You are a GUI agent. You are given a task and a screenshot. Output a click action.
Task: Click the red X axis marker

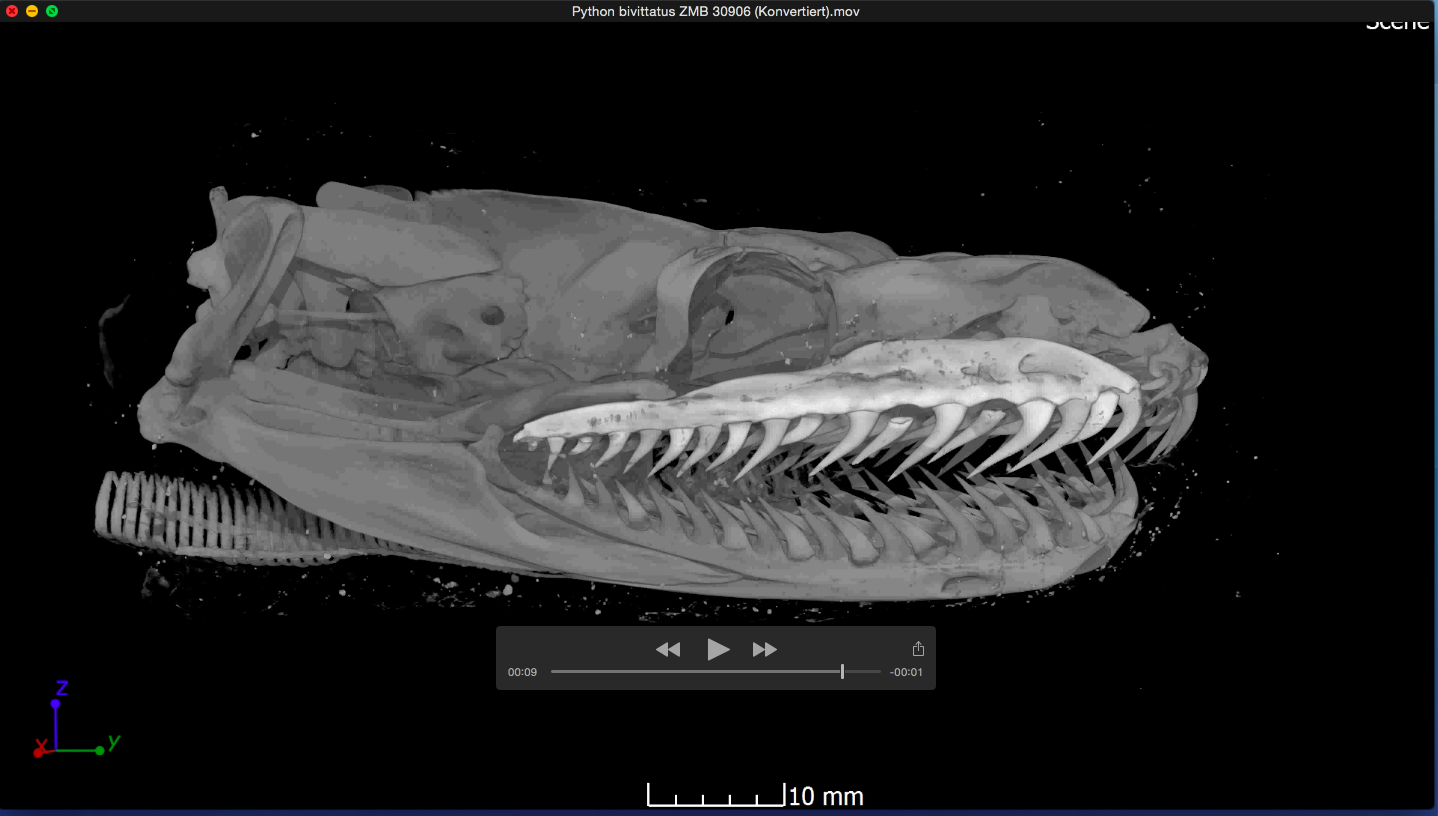click(x=40, y=748)
